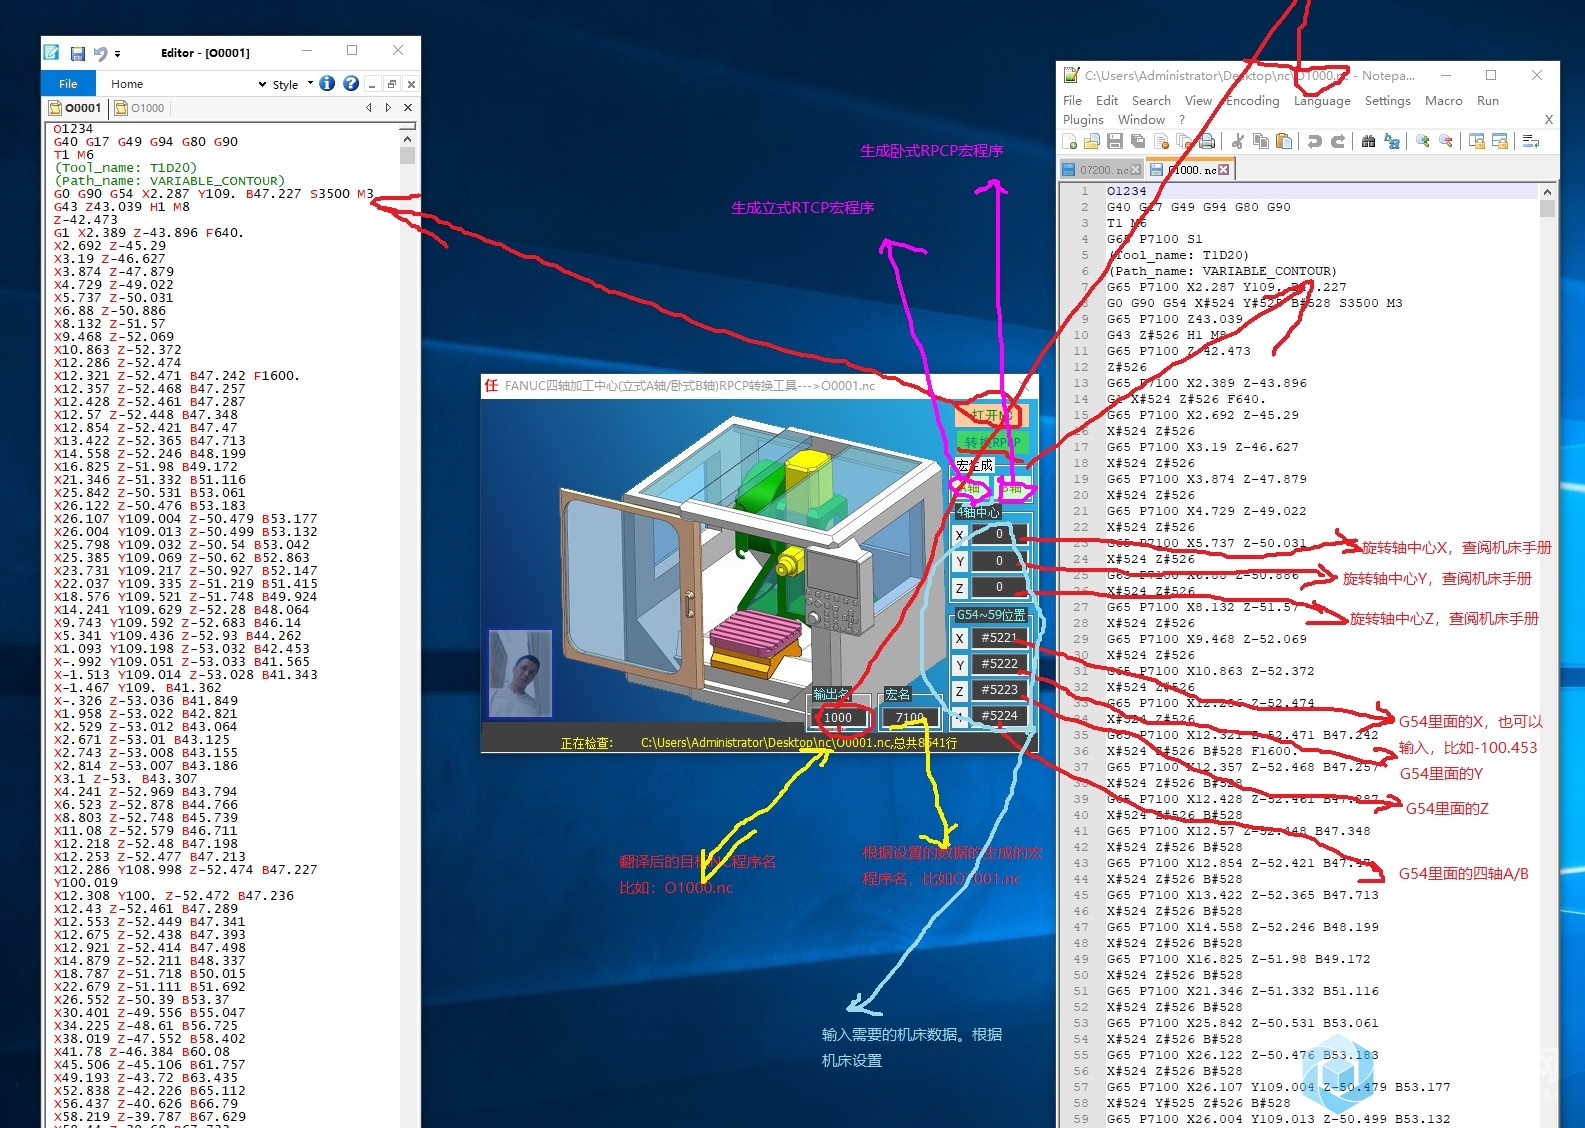Click Paste clipboard icon in Notepad++
This screenshot has height=1128, width=1585.
[1284, 142]
